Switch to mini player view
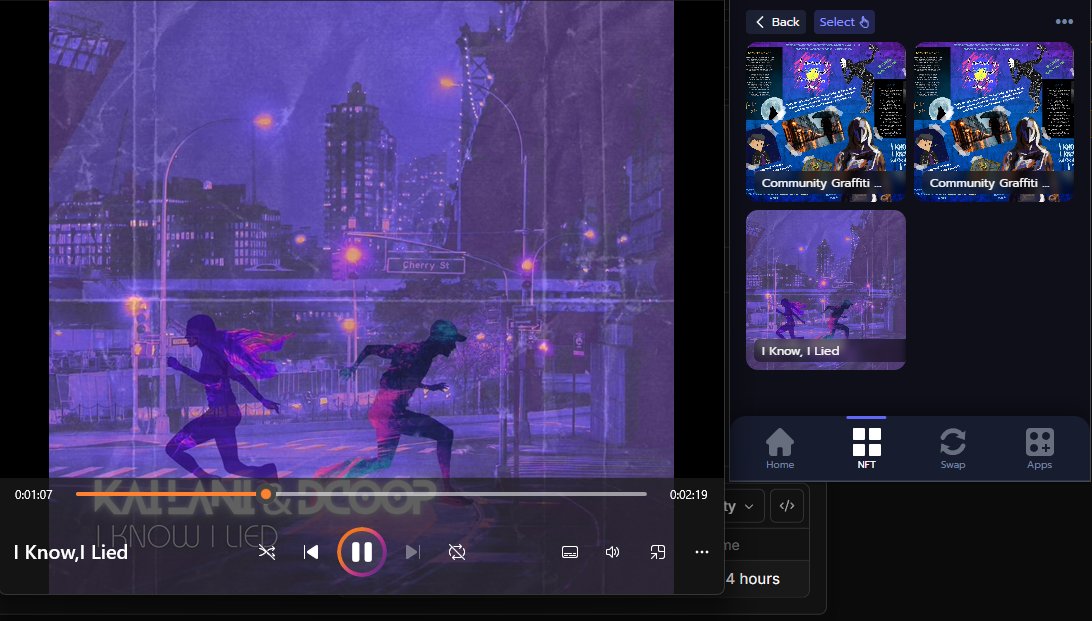The image size is (1092, 621). click(657, 552)
